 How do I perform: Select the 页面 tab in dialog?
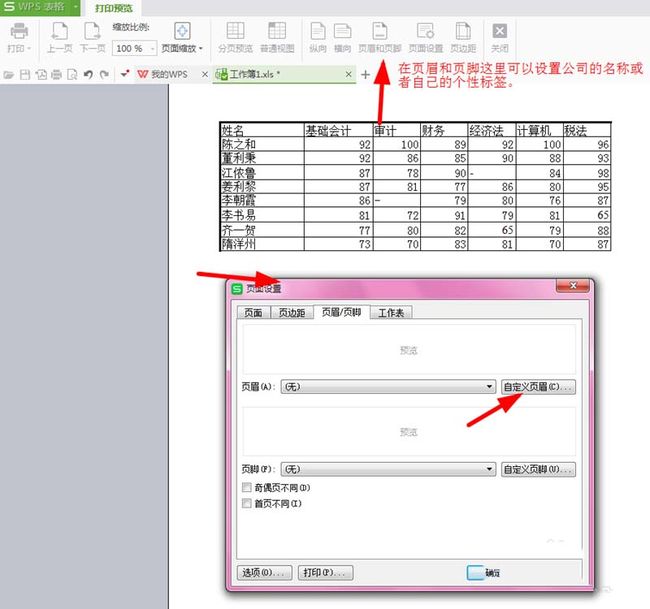253,313
